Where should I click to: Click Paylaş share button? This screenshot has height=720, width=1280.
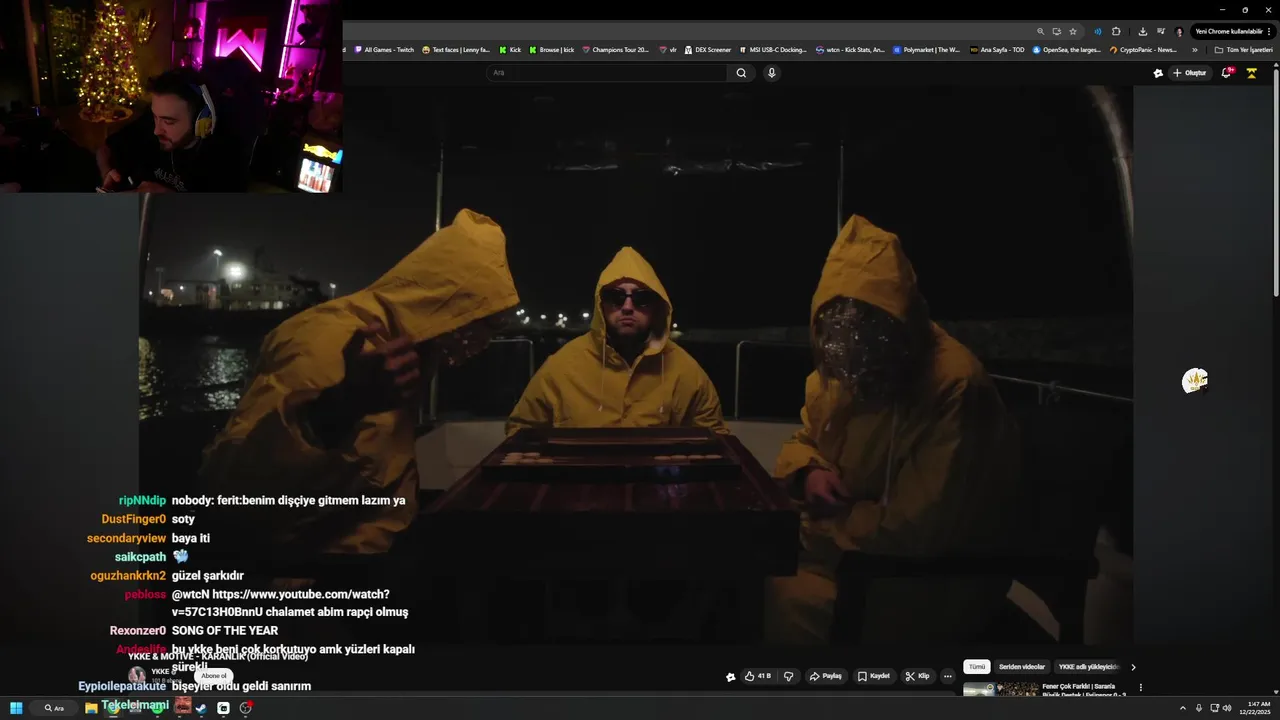826,676
